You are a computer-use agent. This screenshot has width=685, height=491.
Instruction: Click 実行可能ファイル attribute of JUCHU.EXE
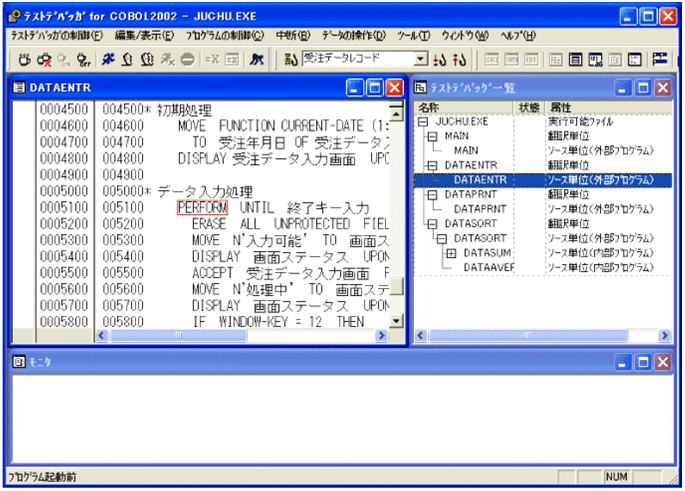coord(581,121)
